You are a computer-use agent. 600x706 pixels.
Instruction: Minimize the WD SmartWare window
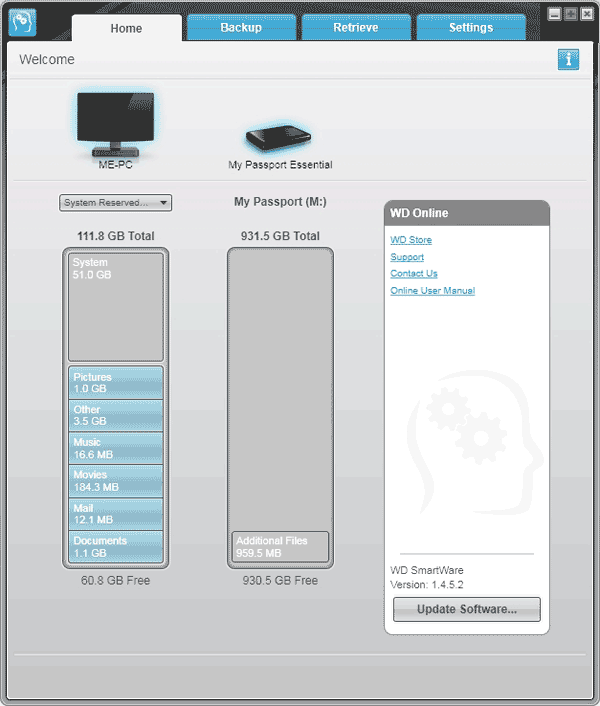555,14
